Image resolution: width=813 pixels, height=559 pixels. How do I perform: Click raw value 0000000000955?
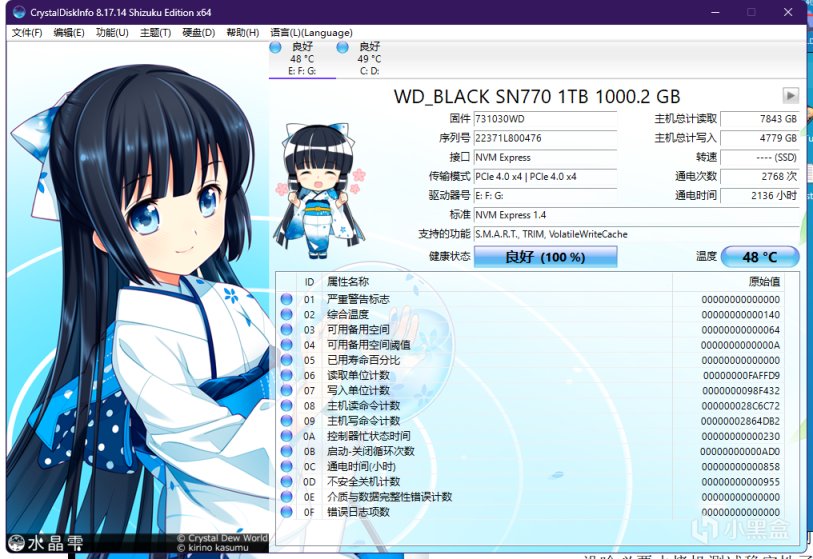(740, 481)
